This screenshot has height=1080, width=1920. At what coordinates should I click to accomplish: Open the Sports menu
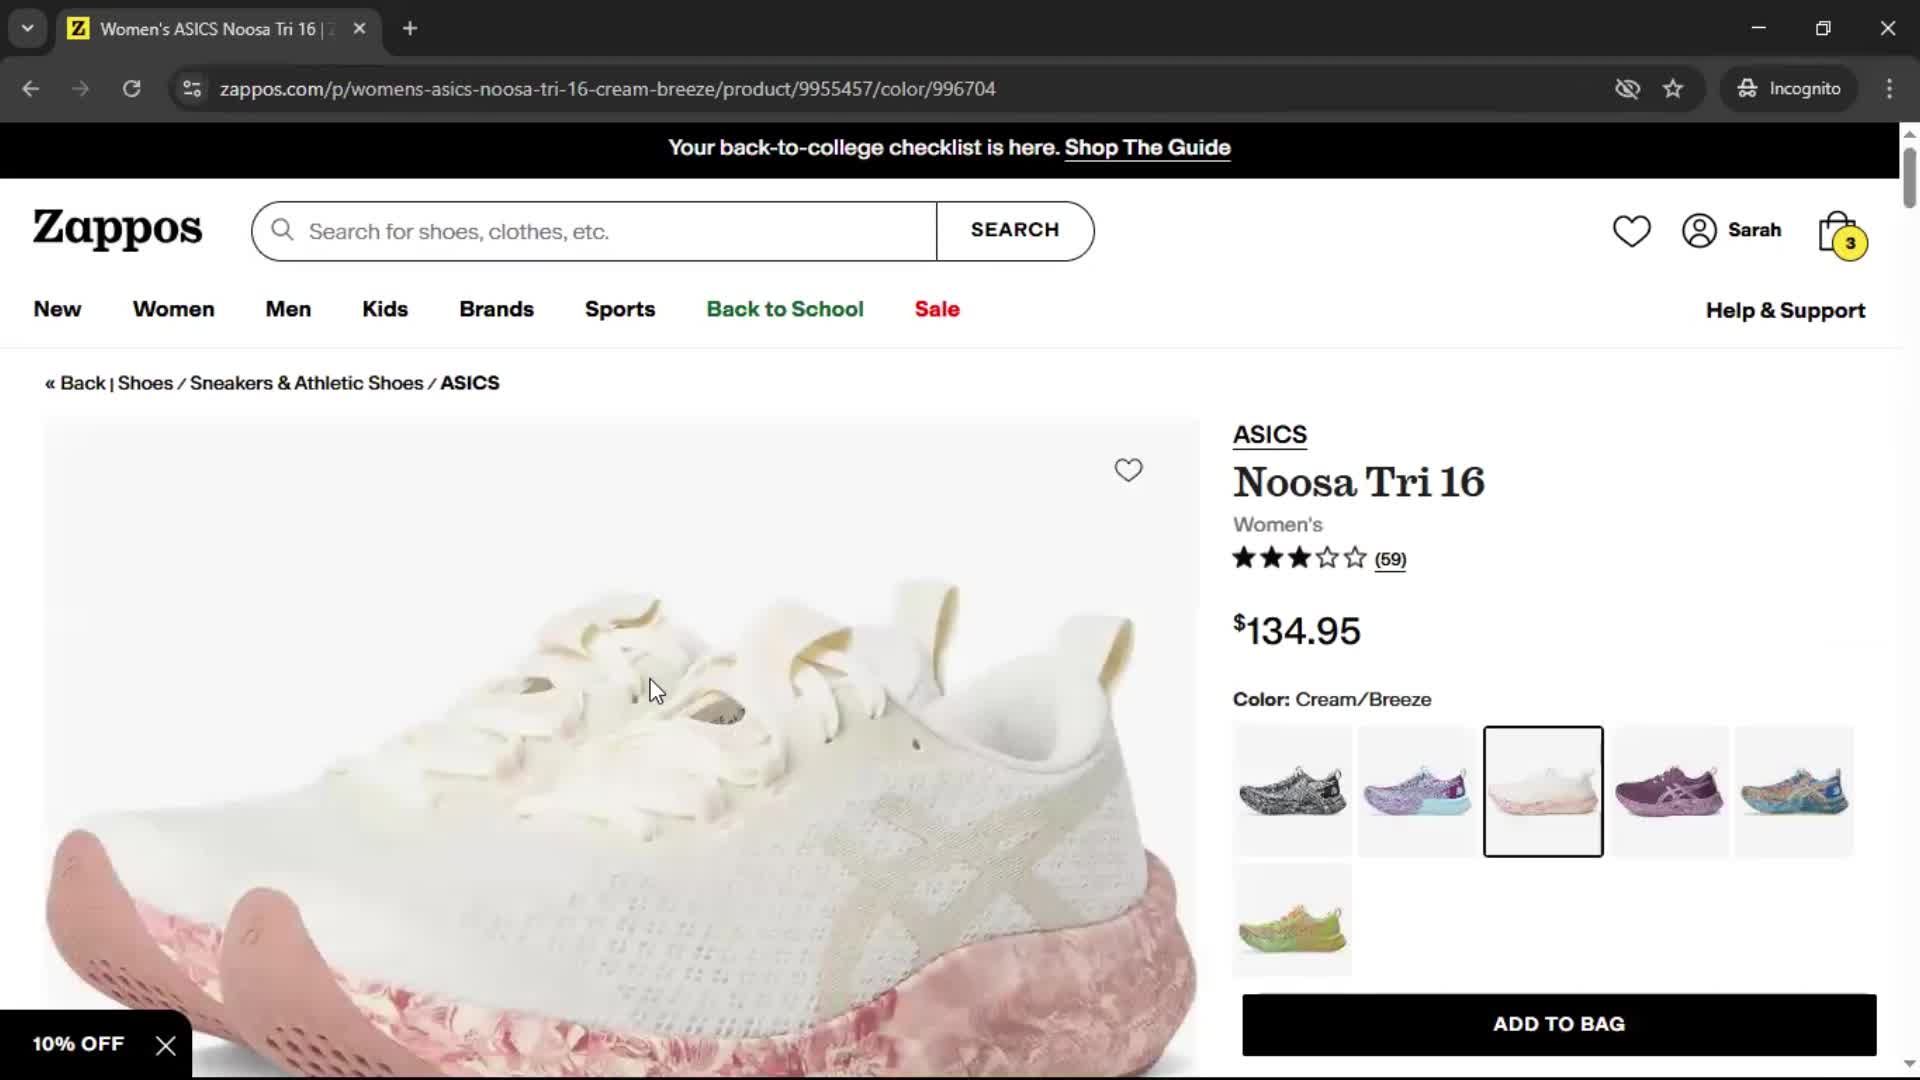(620, 309)
